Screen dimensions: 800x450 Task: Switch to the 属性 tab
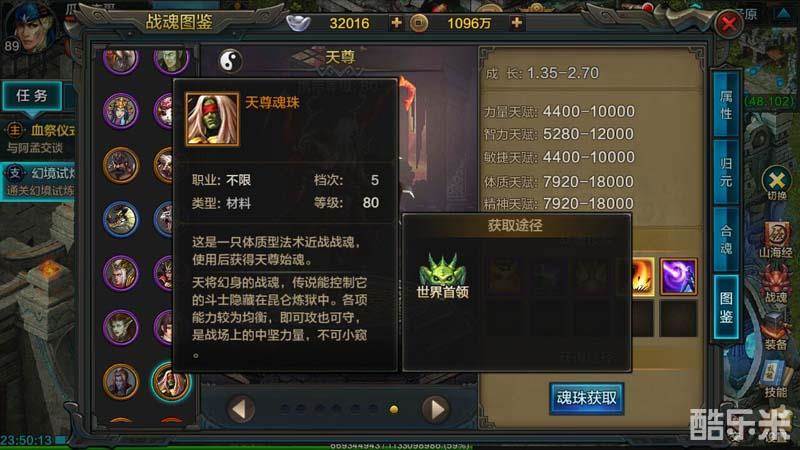[726, 105]
